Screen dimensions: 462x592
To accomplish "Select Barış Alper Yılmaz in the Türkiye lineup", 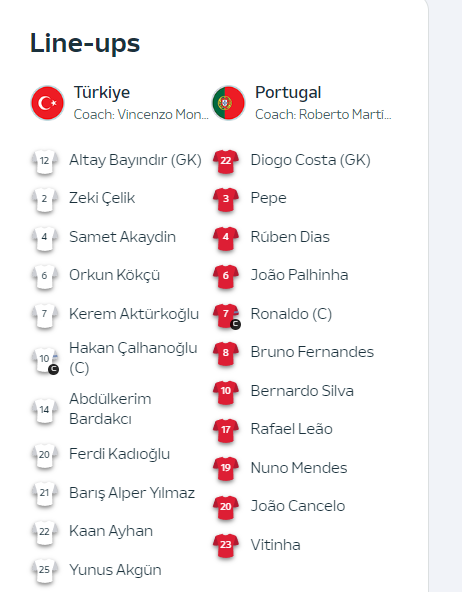I will [132, 493].
